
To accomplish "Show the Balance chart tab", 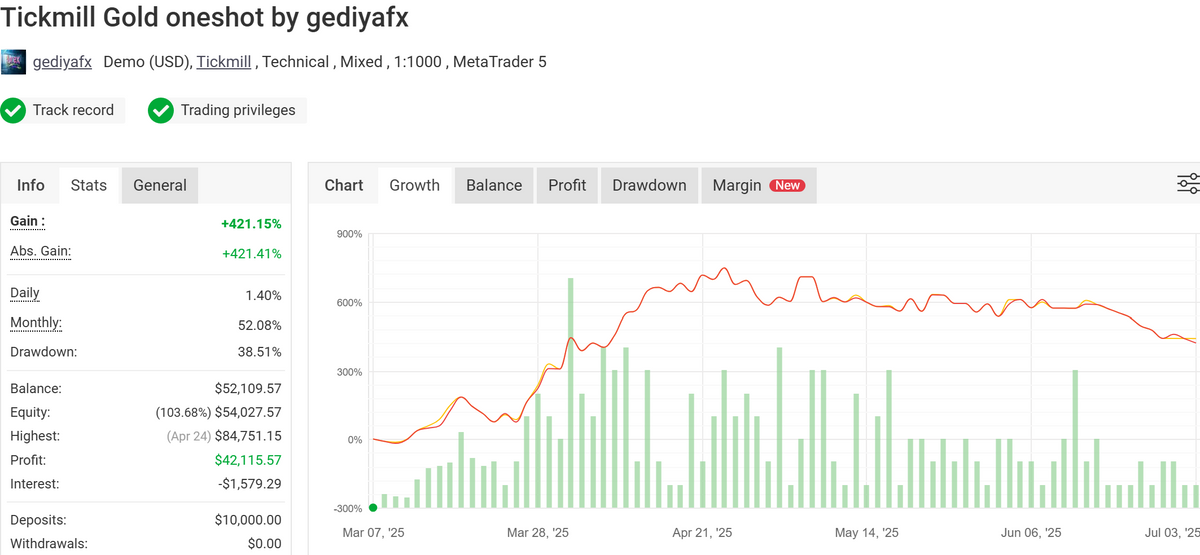I will pos(494,185).
